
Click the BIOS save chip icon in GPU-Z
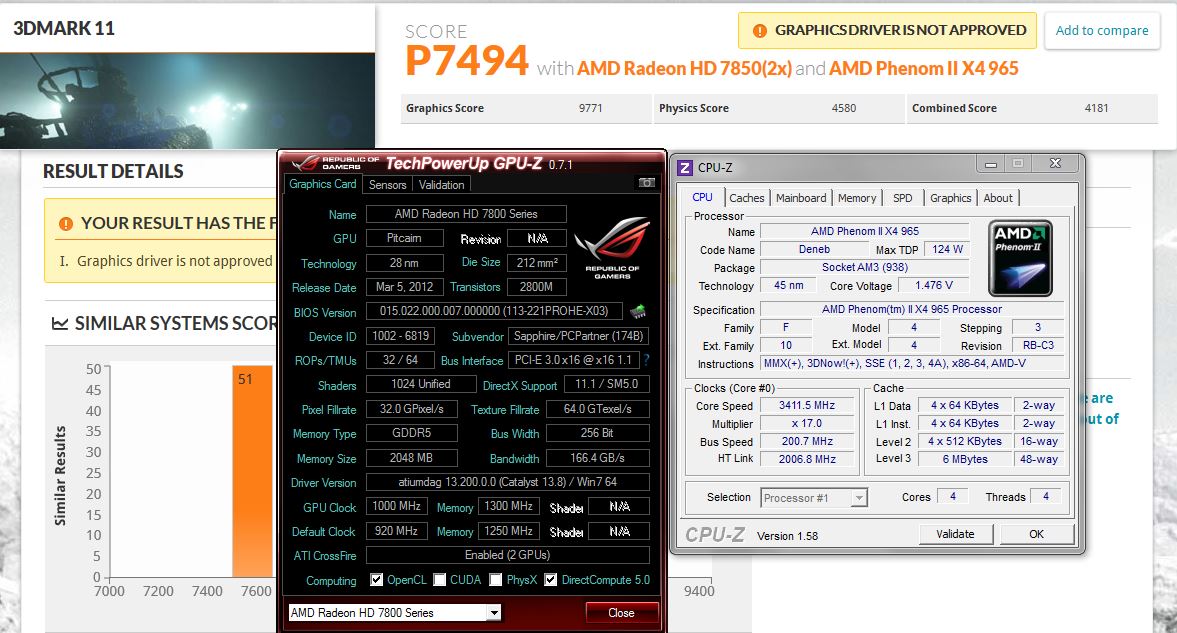pos(638,311)
